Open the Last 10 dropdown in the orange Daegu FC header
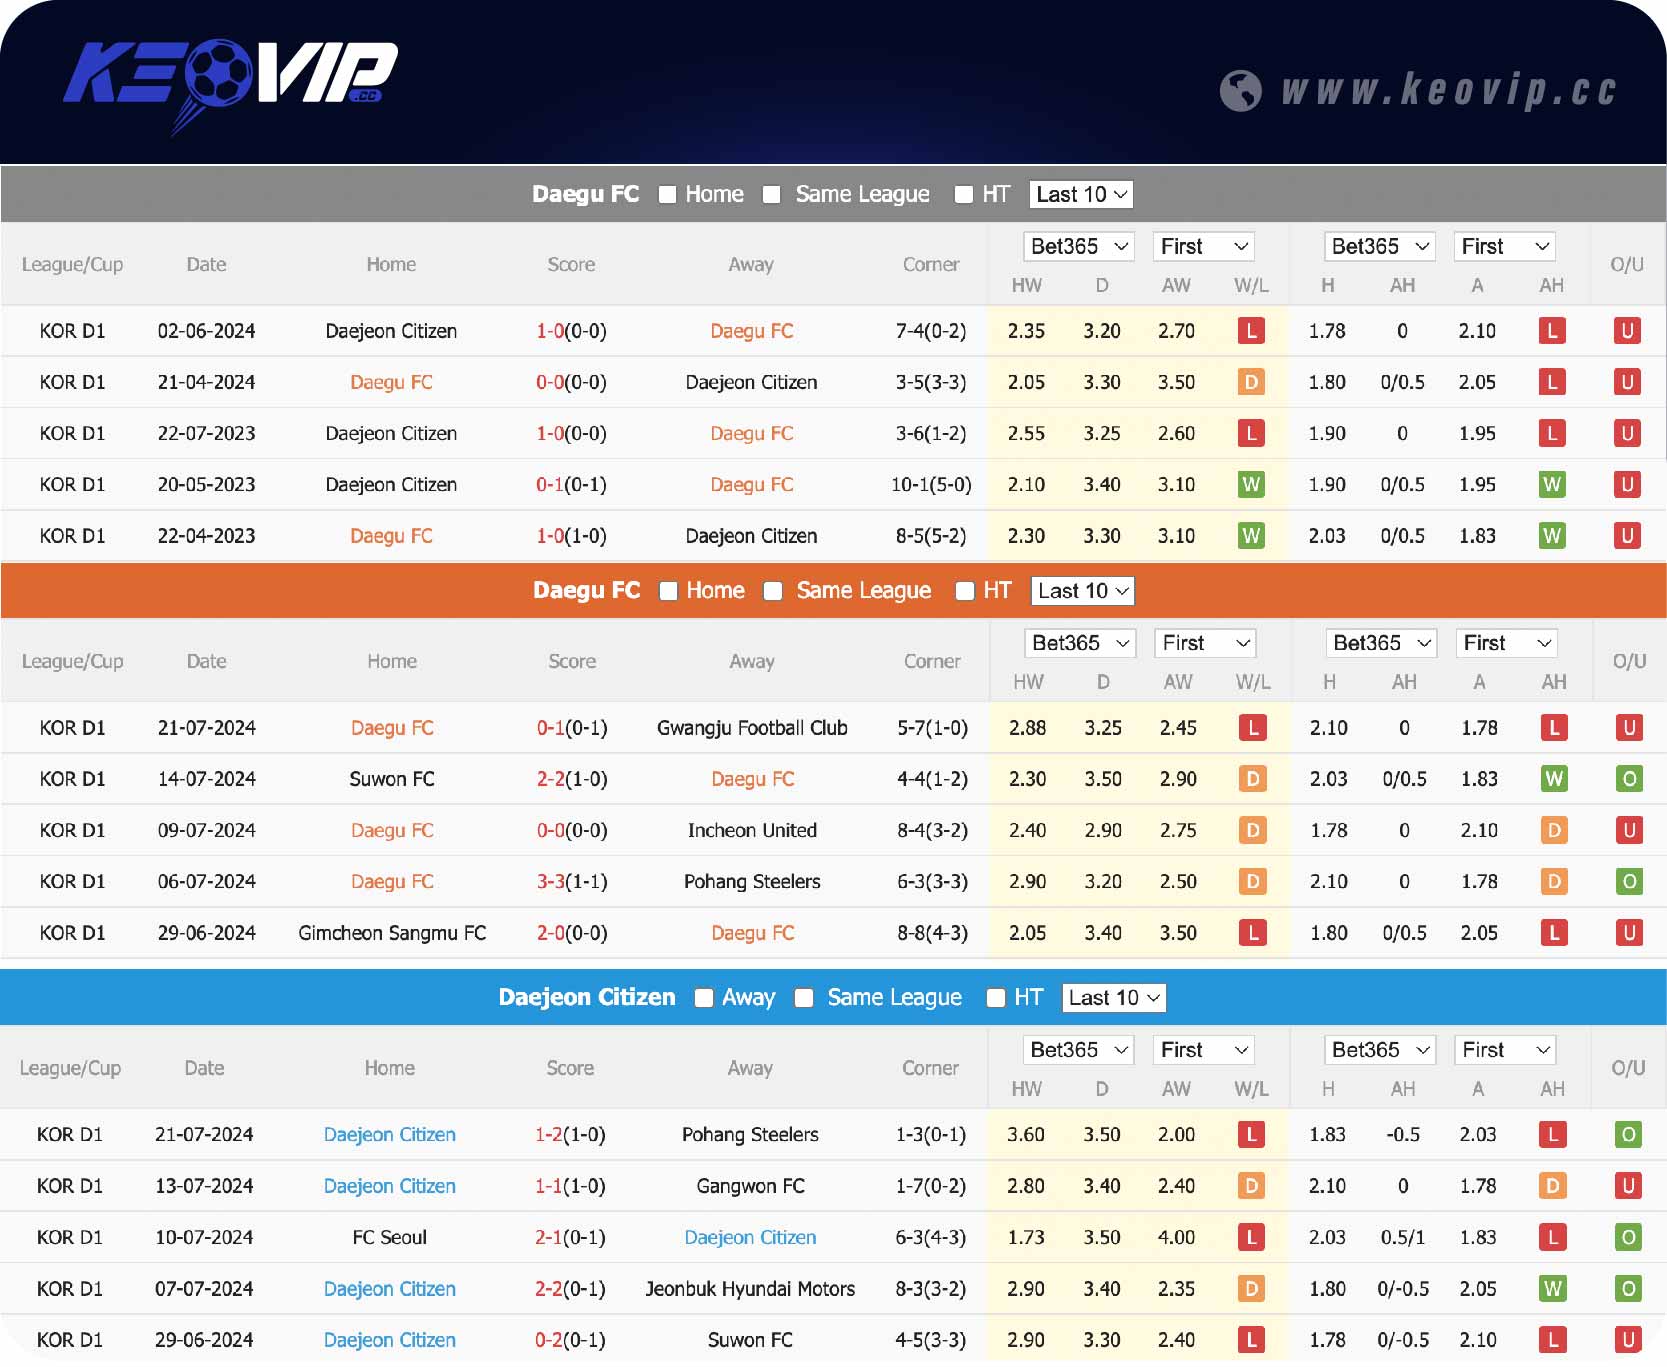The width and height of the screenshot is (1667, 1367). click(1083, 591)
